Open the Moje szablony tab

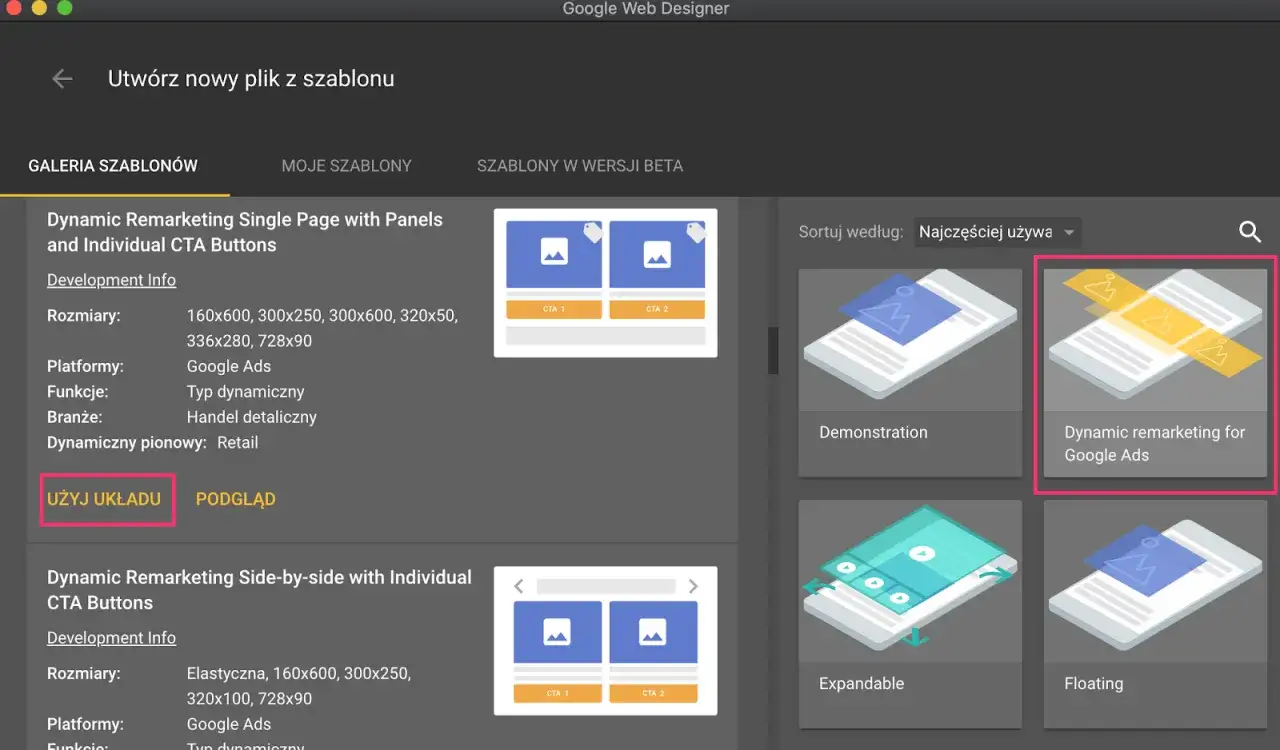tap(346, 166)
